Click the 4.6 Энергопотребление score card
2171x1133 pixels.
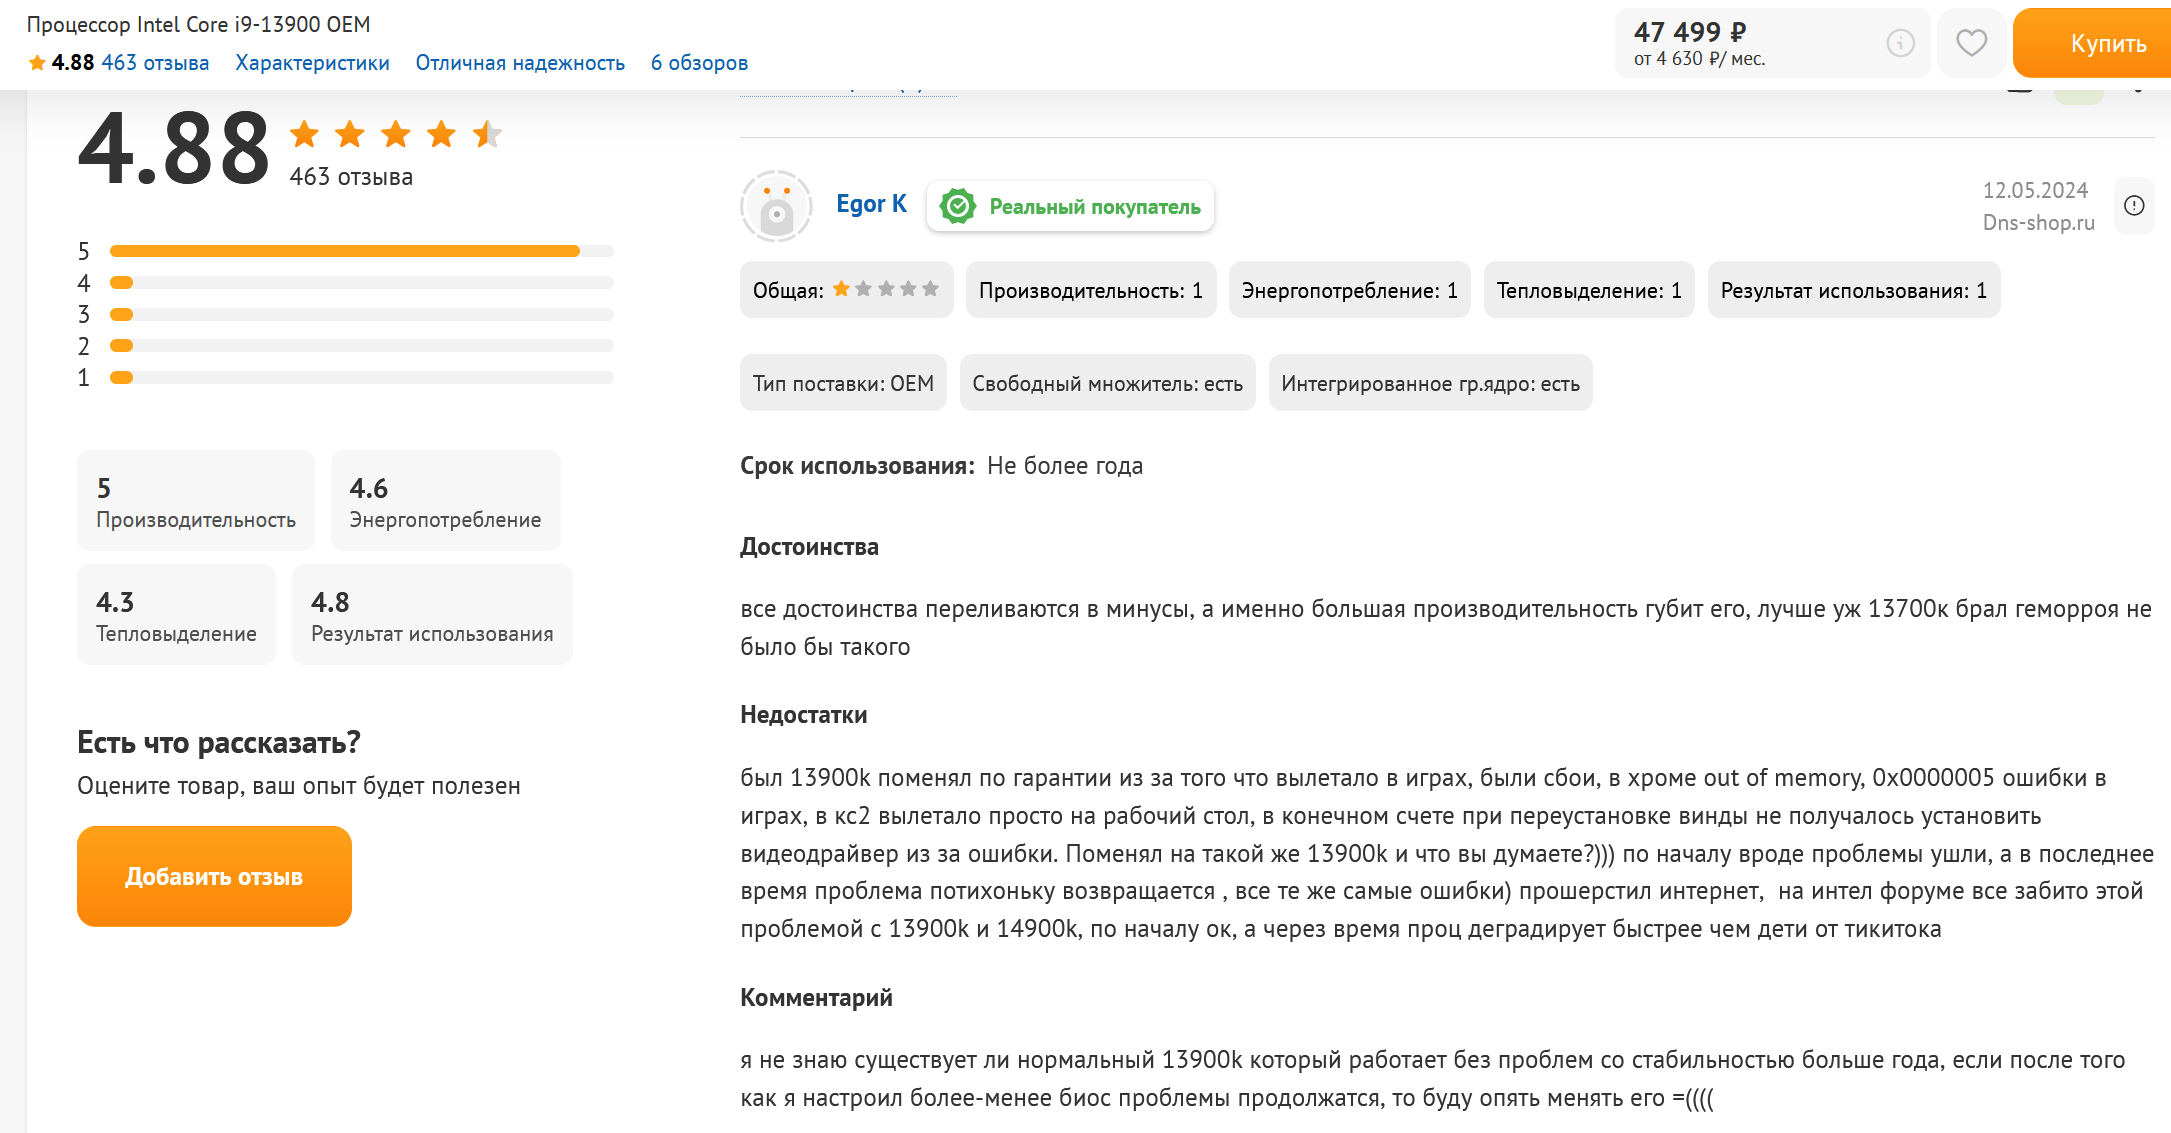[445, 501]
